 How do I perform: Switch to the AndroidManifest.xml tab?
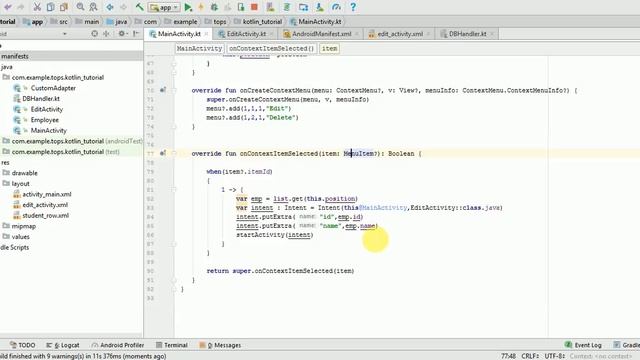click(x=322, y=34)
